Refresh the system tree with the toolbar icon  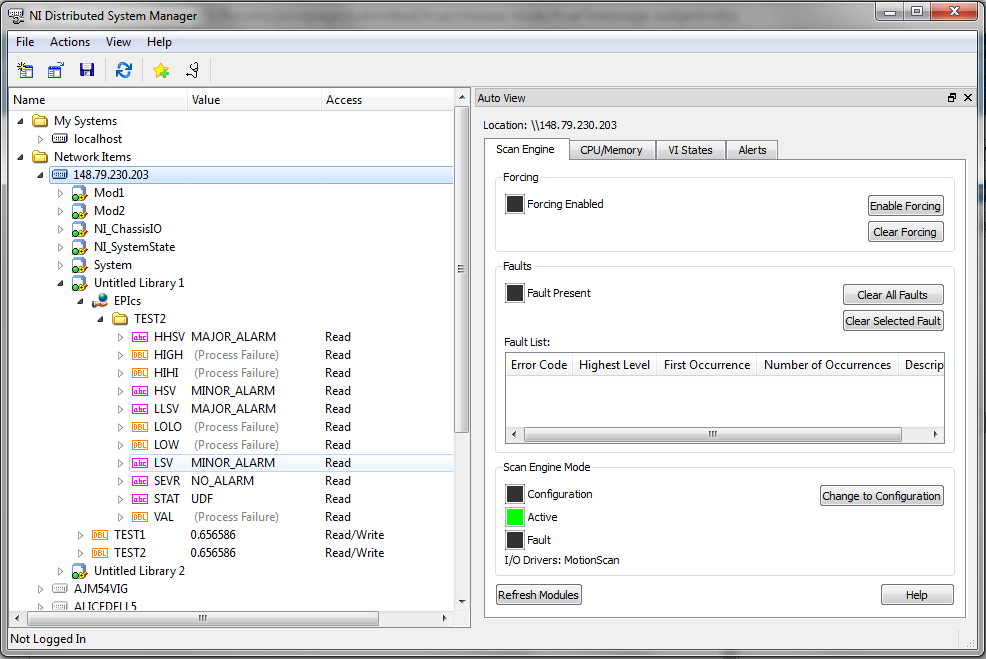click(124, 70)
